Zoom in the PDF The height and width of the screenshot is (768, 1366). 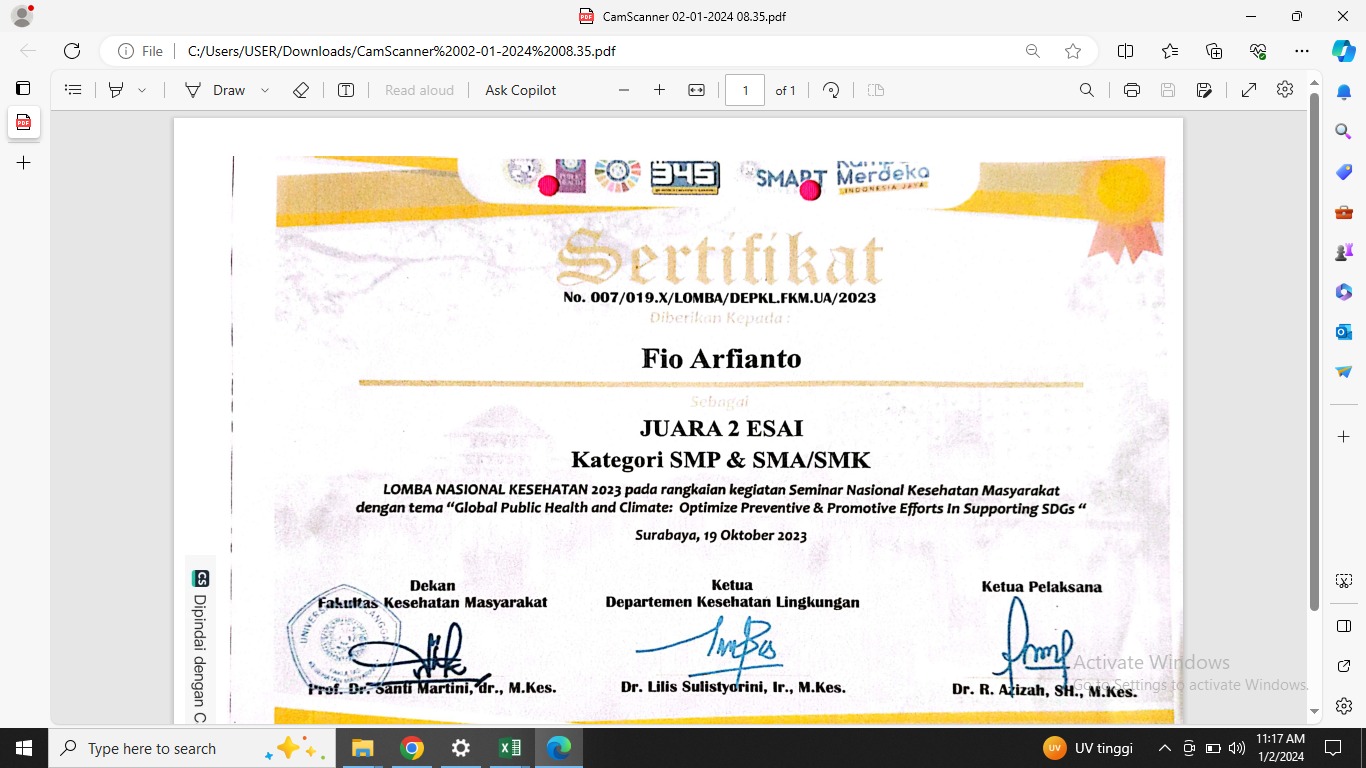tap(659, 90)
